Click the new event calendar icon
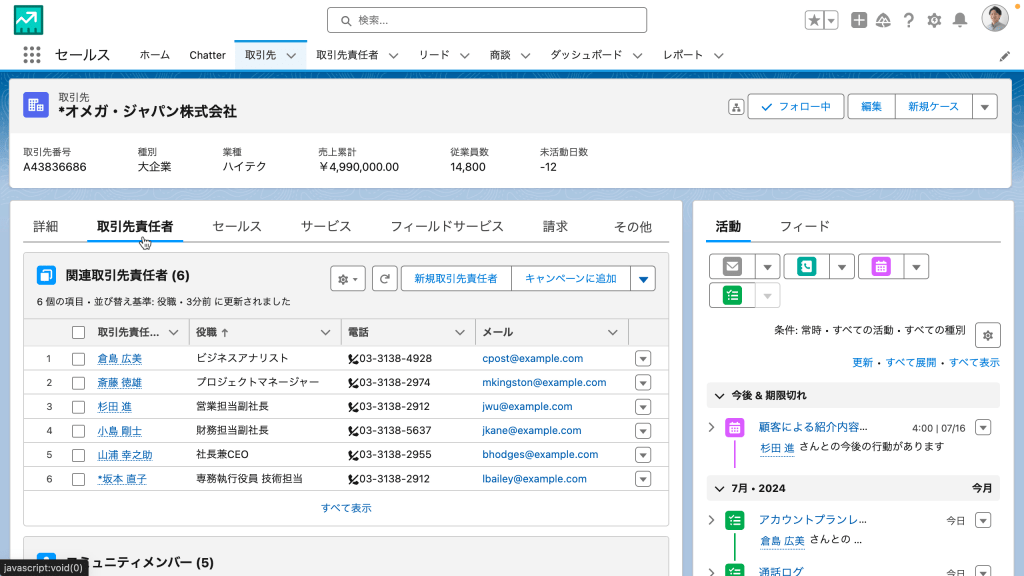Screen dimensions: 1024x576 (881, 266)
